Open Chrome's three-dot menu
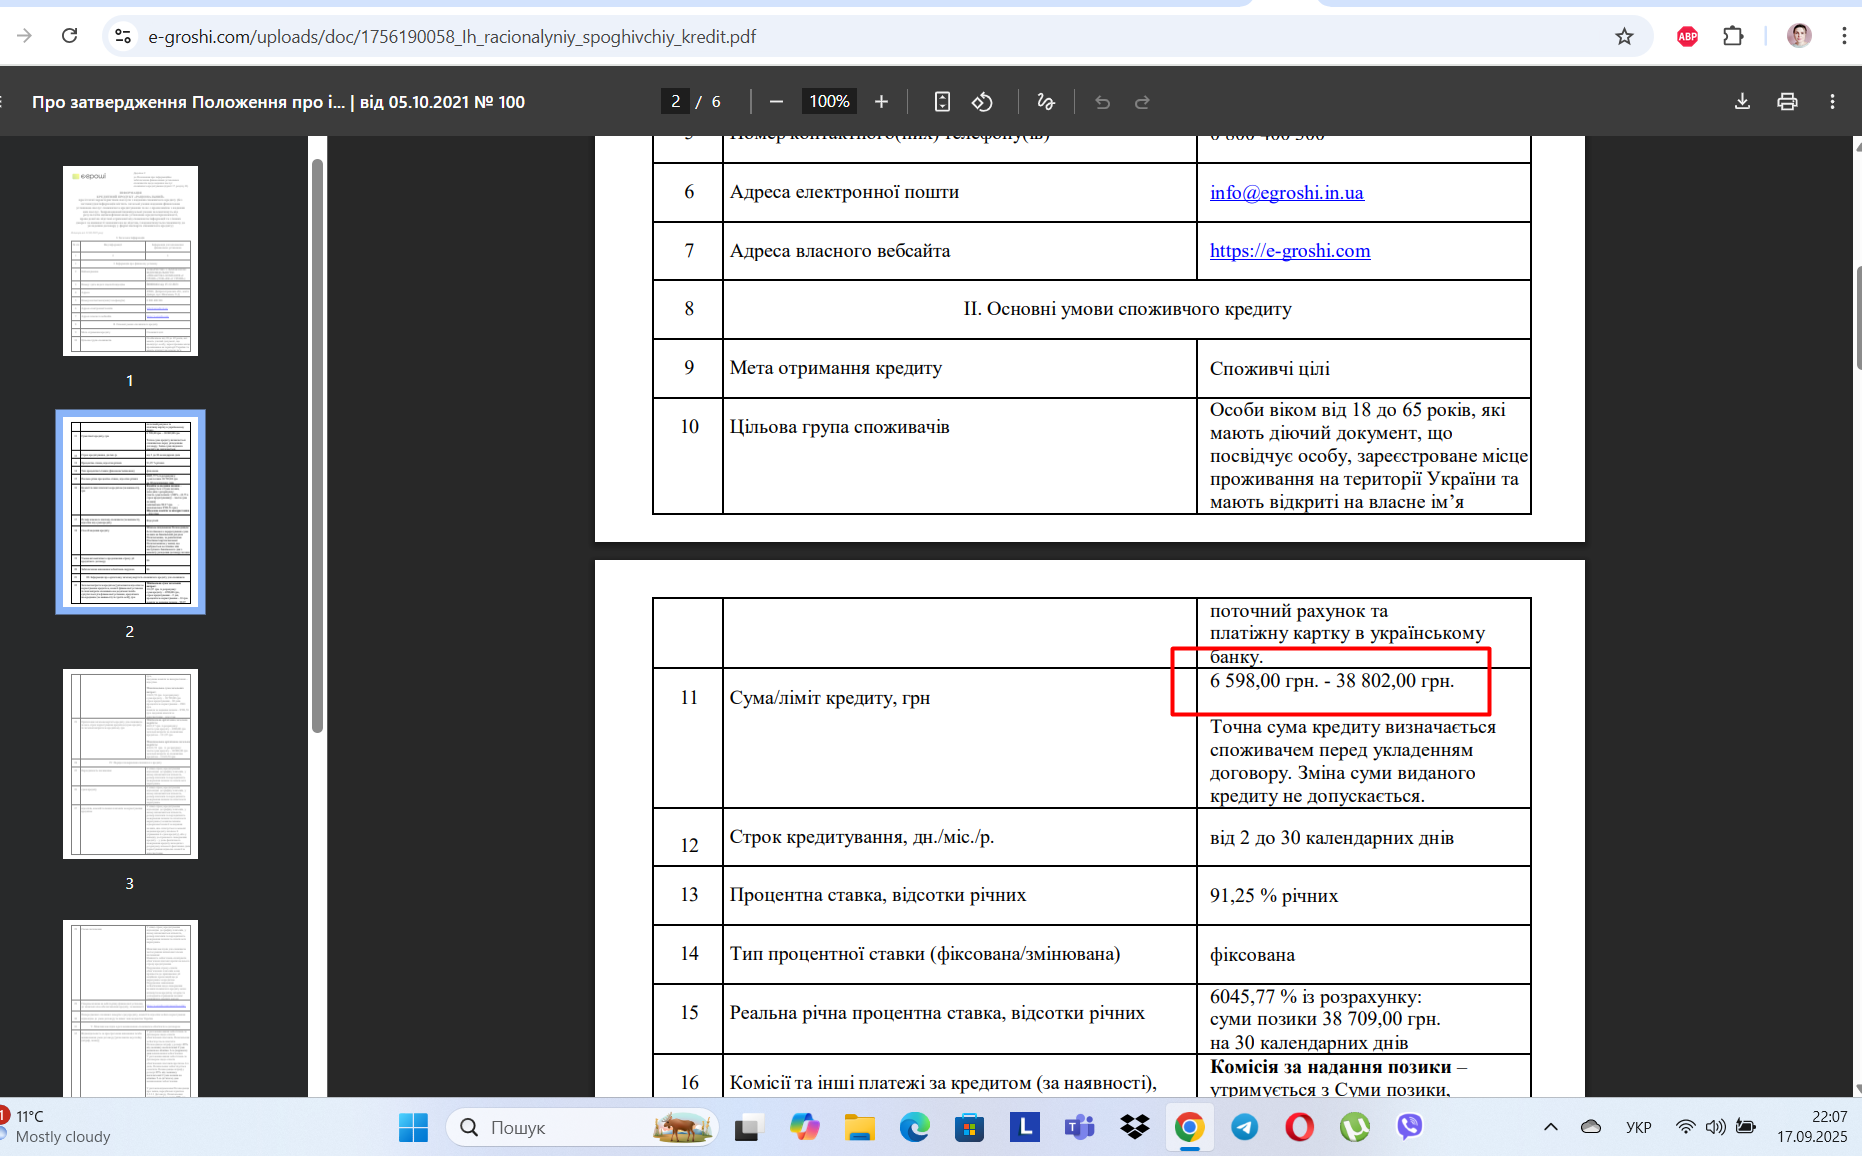 [x=1844, y=36]
